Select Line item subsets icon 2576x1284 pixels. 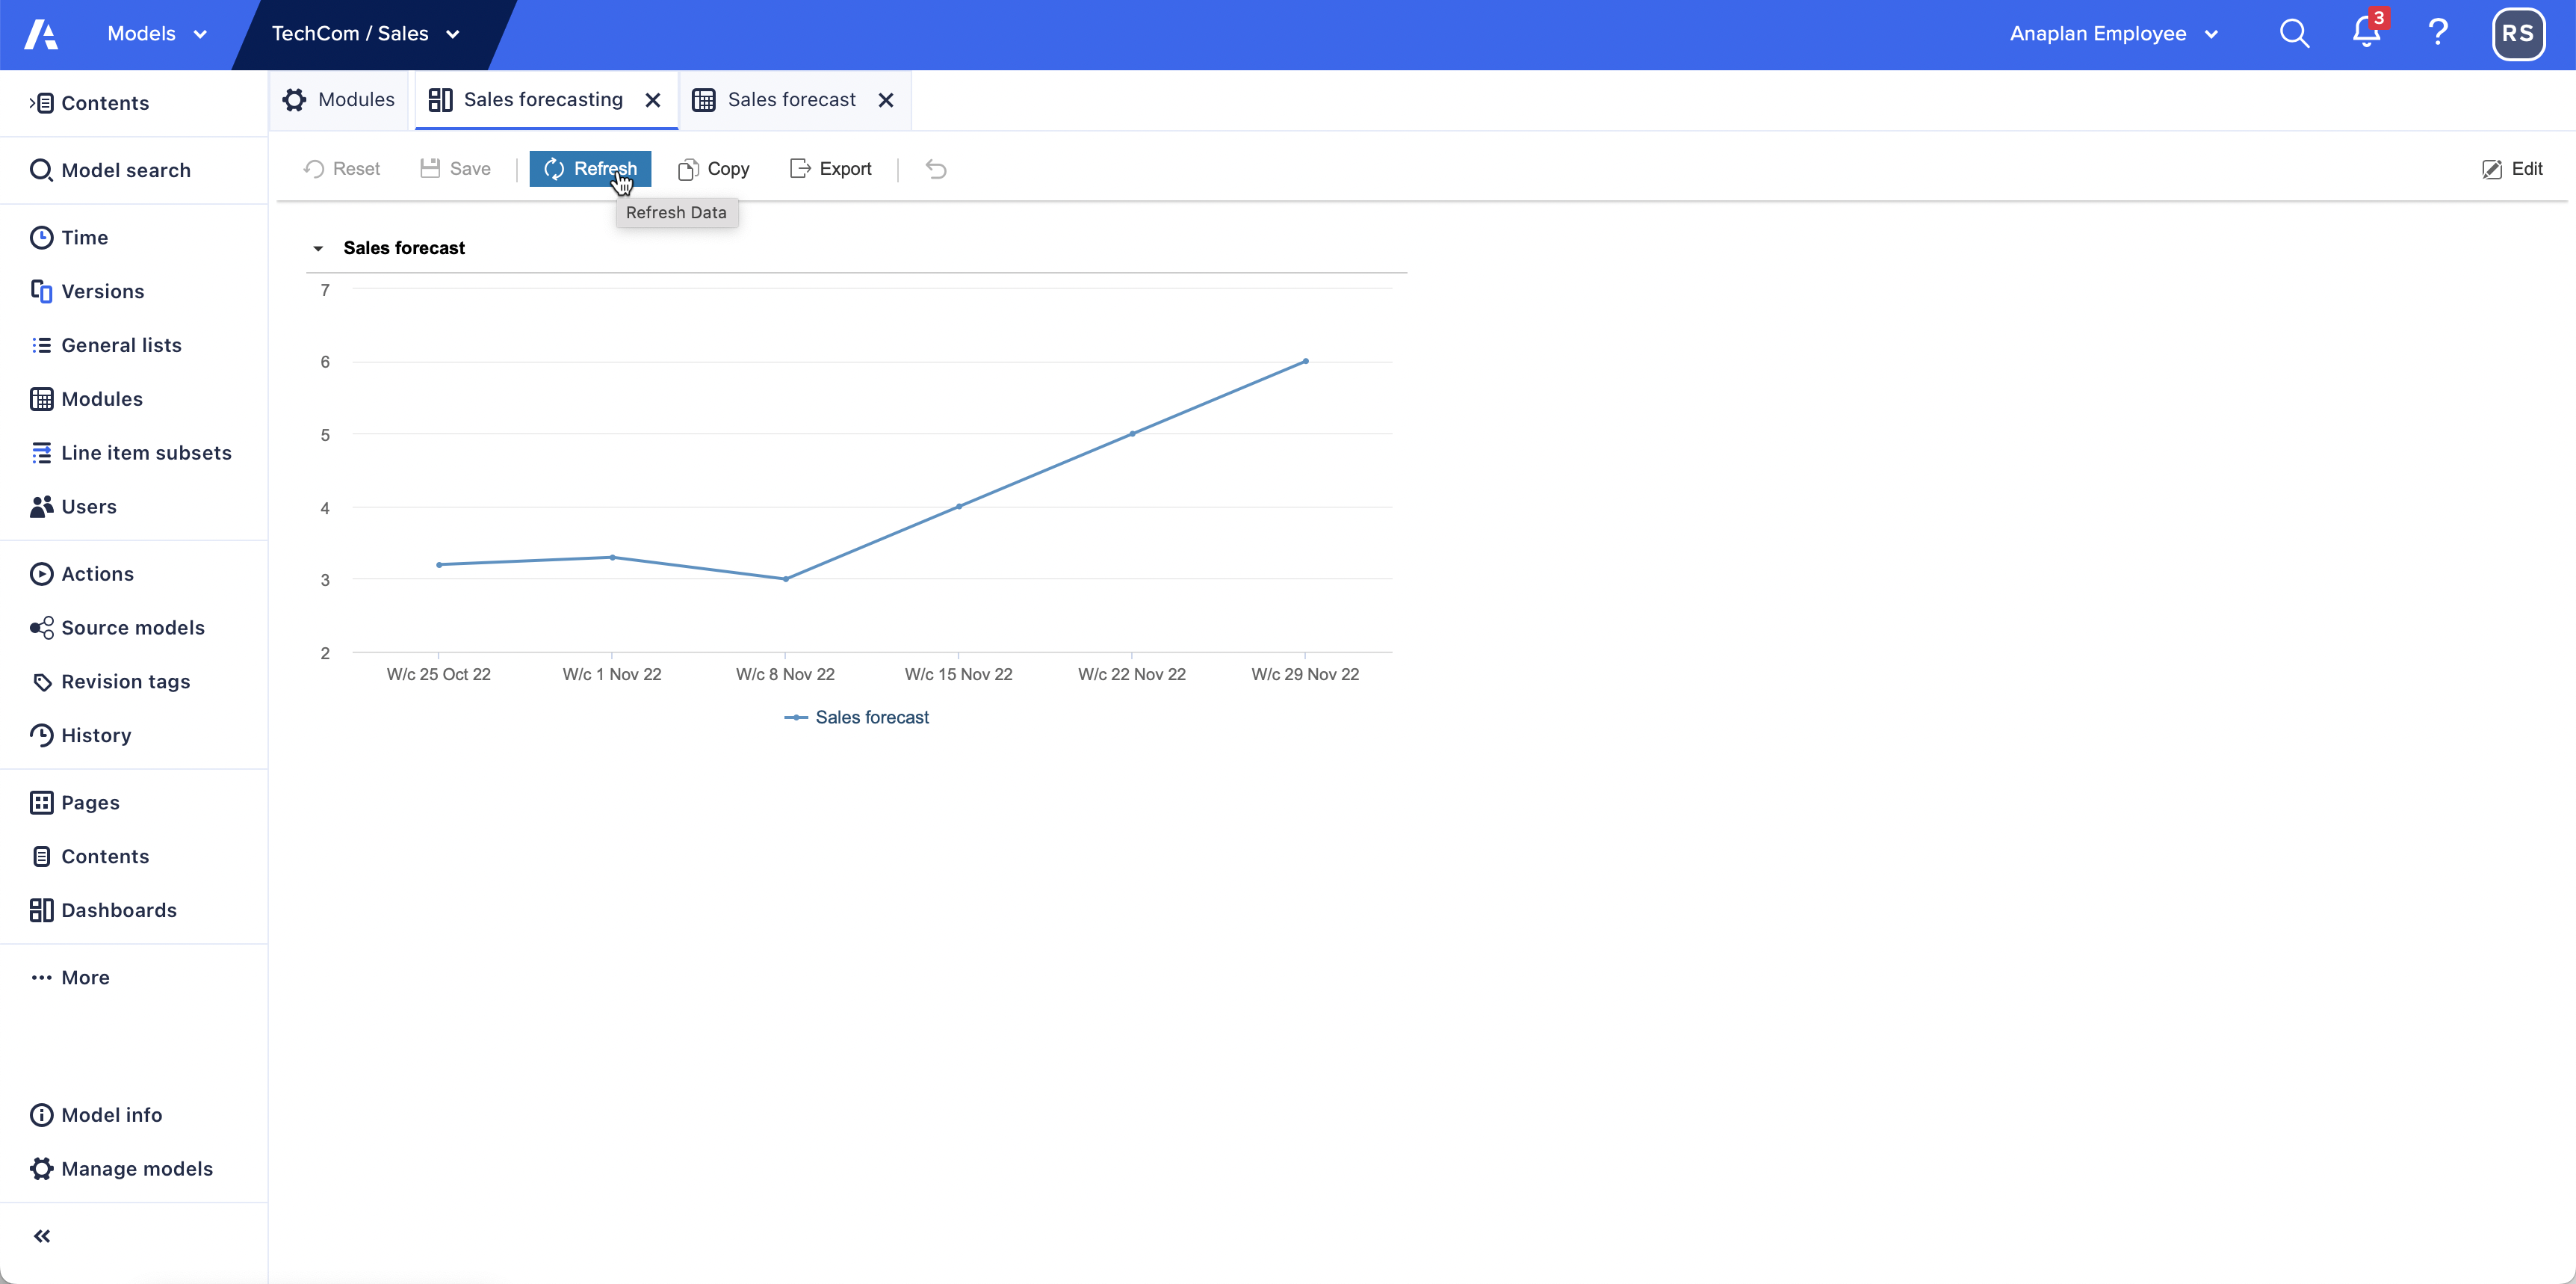(x=41, y=452)
